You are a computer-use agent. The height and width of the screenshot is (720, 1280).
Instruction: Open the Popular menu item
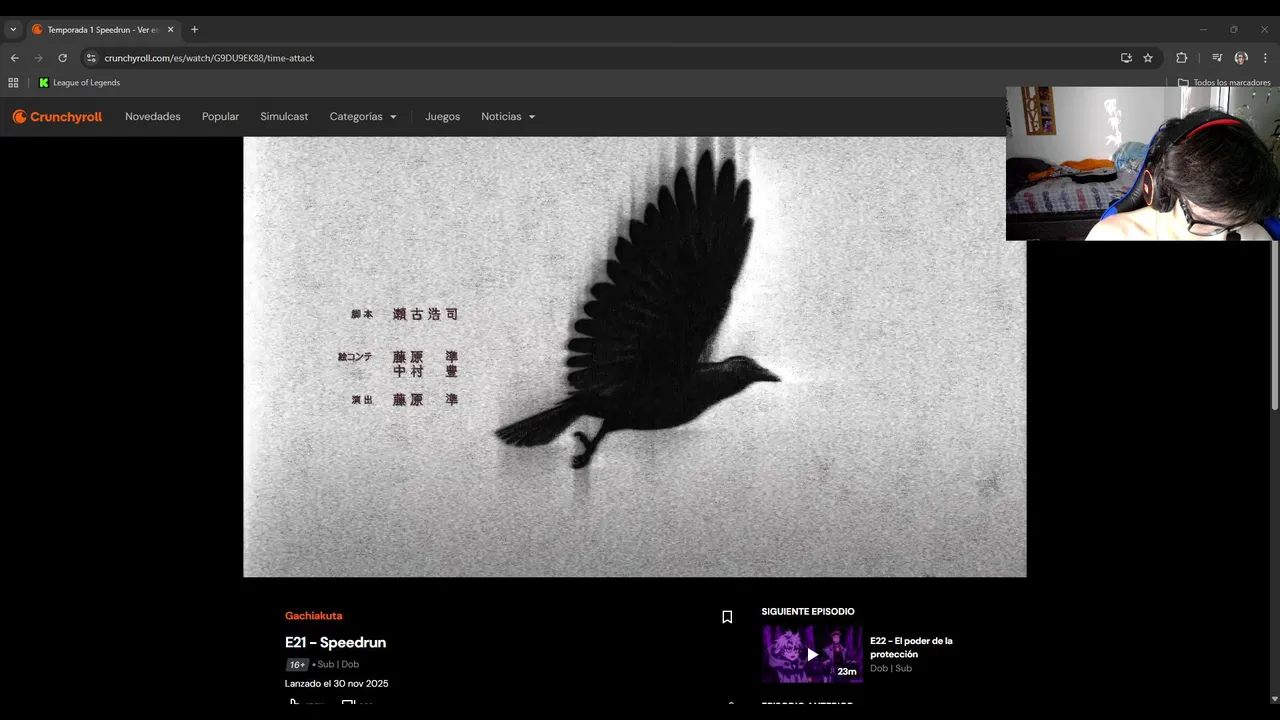(x=220, y=117)
